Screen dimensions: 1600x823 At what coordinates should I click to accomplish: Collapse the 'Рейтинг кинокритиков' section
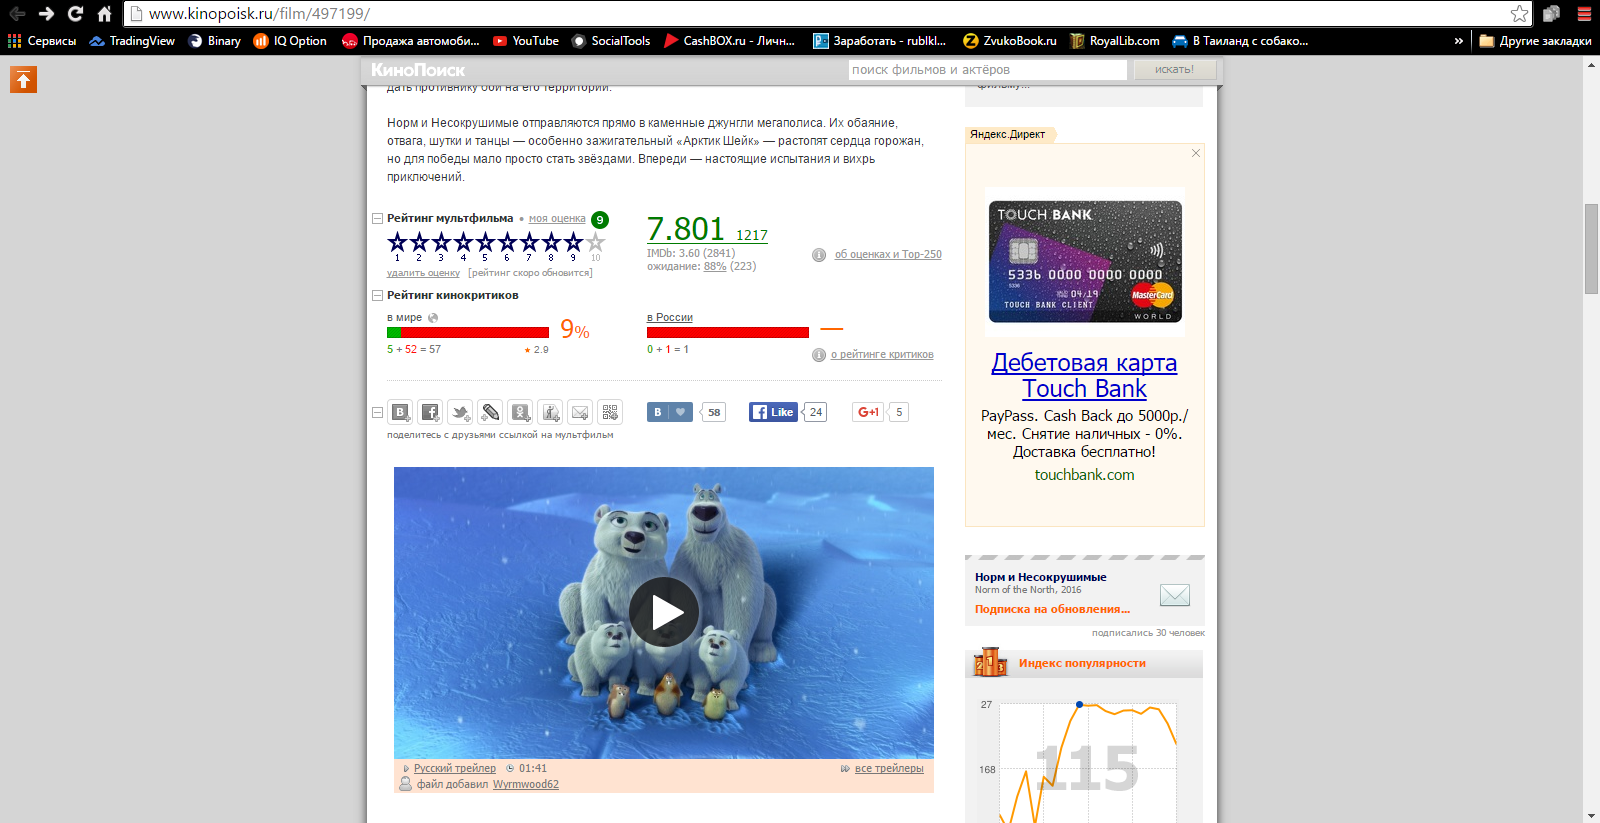[377, 296]
